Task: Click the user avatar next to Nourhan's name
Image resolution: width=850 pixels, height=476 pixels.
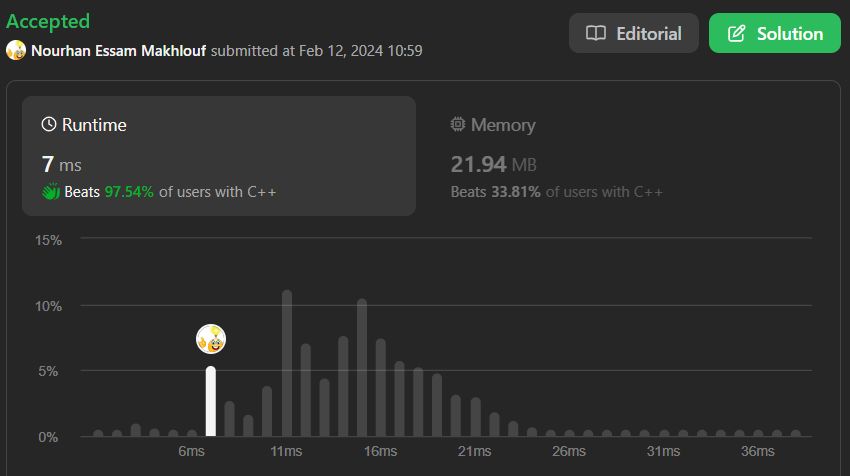Action: [16, 50]
